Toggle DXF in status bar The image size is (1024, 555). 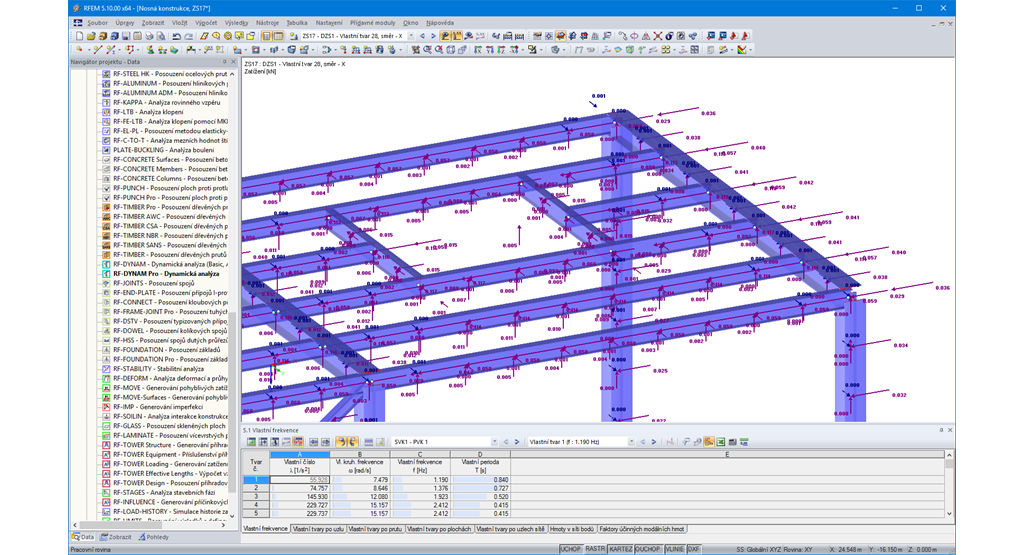(694, 549)
